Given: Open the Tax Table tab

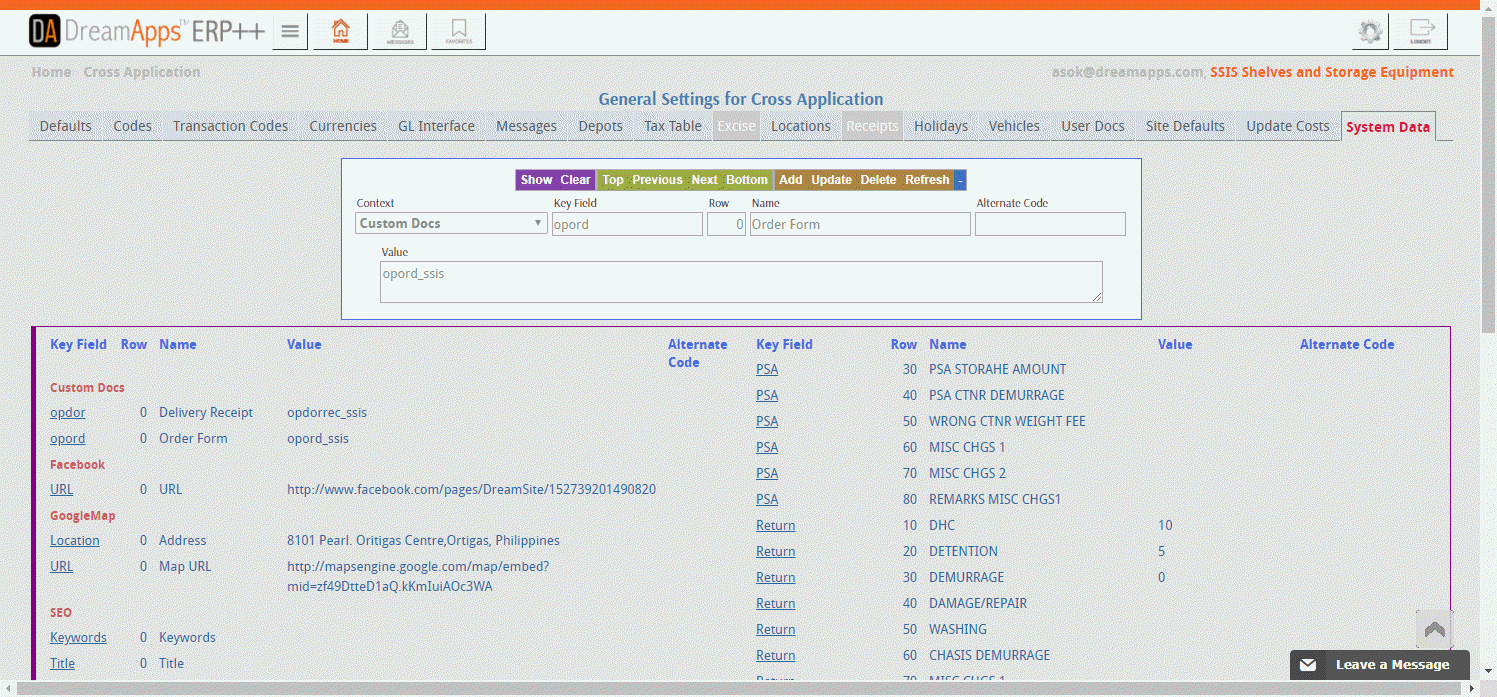Looking at the screenshot, I should coord(673,126).
